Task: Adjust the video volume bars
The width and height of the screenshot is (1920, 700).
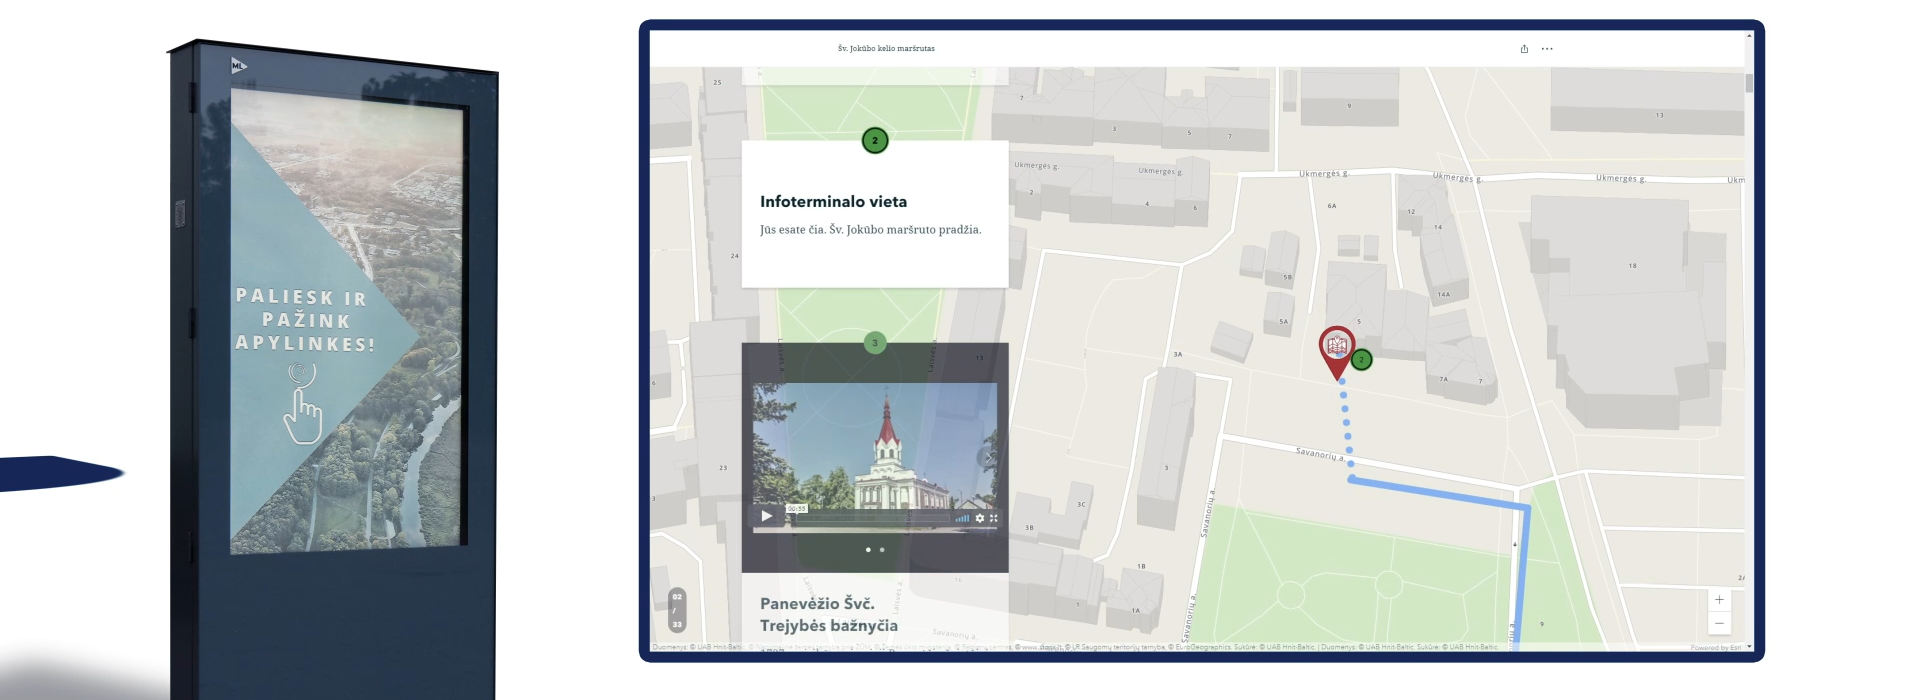Action: pyautogui.click(x=962, y=518)
